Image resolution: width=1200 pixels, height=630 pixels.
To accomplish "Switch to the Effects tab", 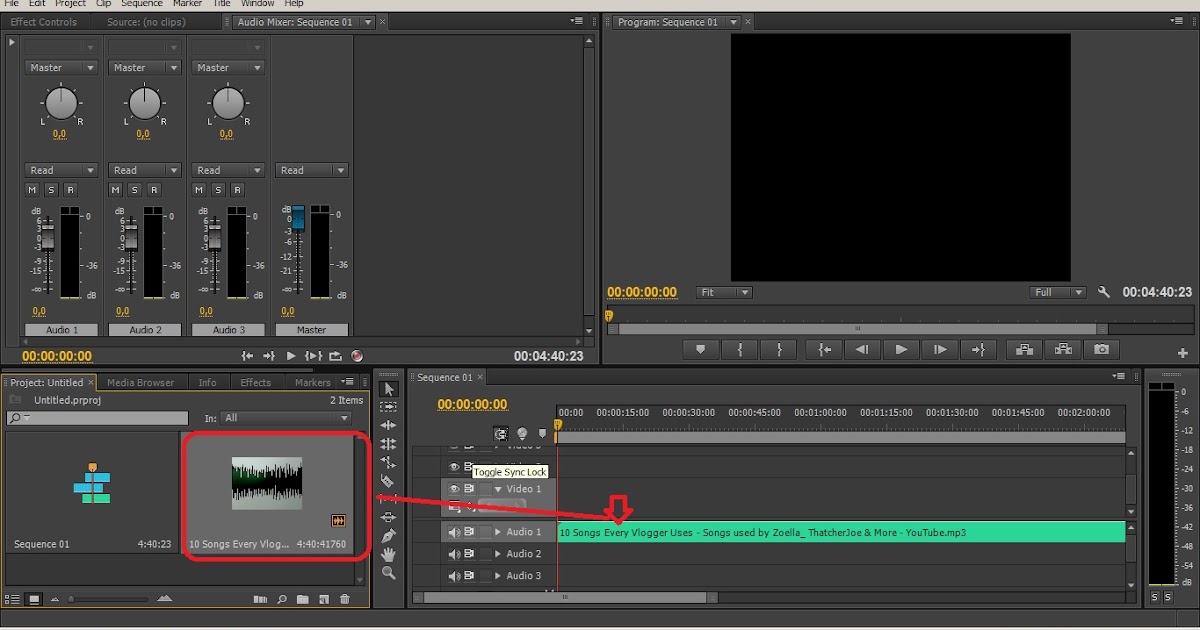I will 256,382.
